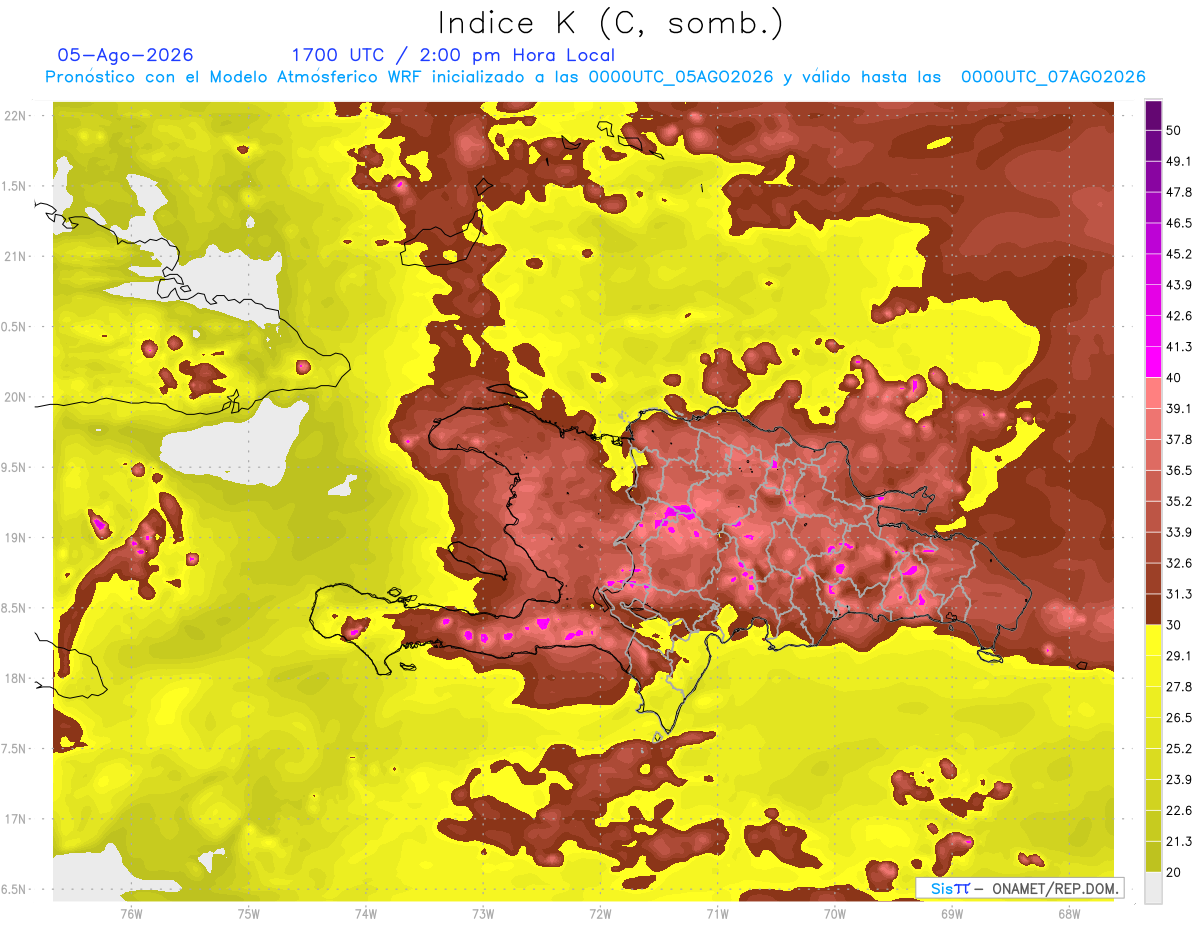Image resolution: width=1200 pixels, height=927 pixels.
Task: Click latitude label "17N"
Action: (17, 819)
